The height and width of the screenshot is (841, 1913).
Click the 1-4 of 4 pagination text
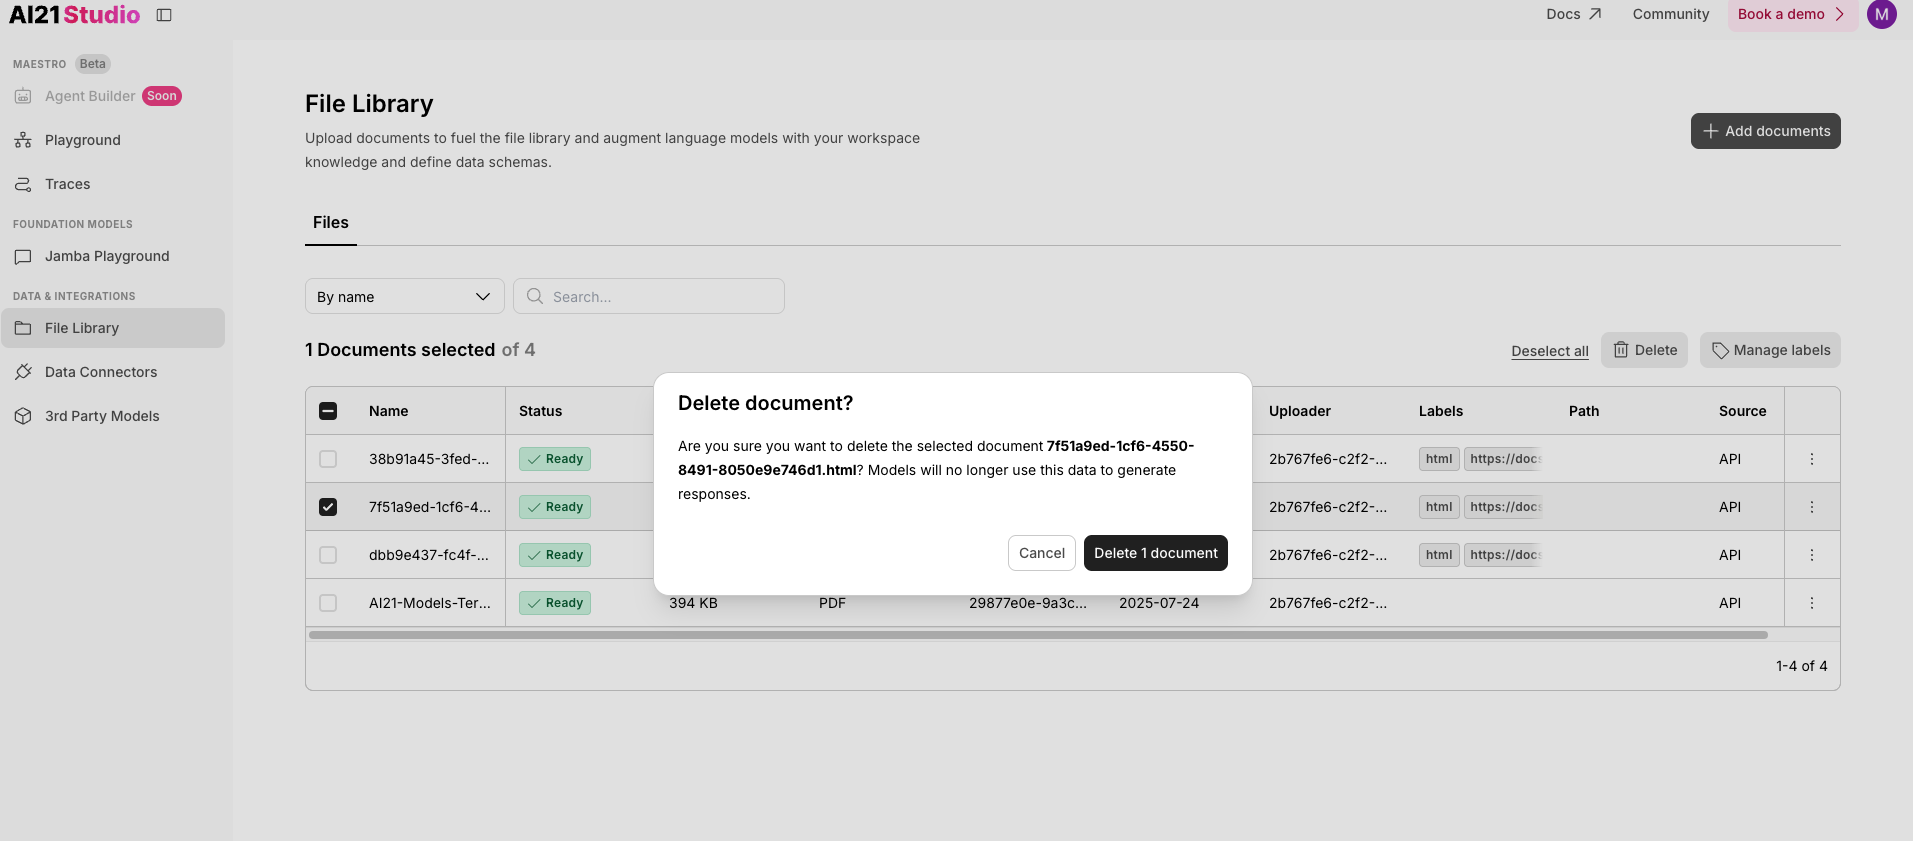coord(1802,666)
